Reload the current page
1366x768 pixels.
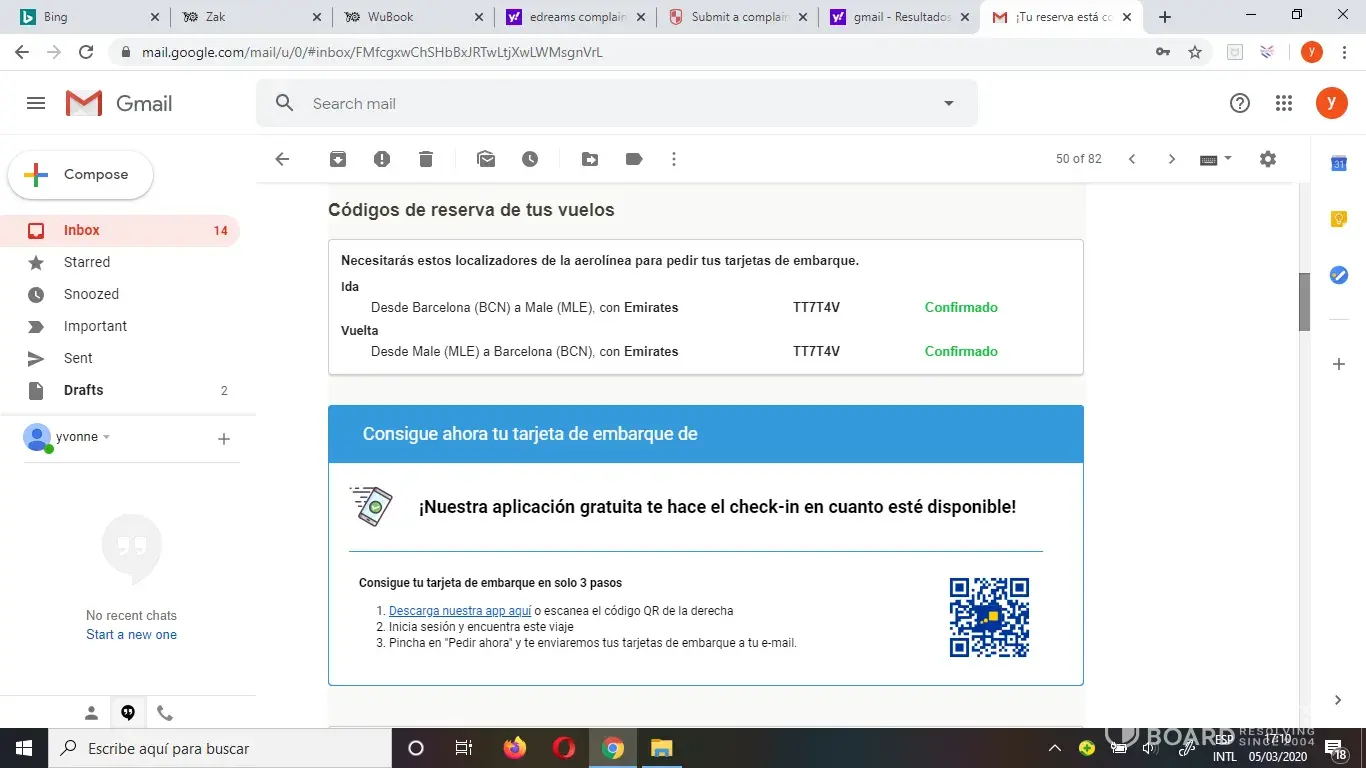point(86,52)
